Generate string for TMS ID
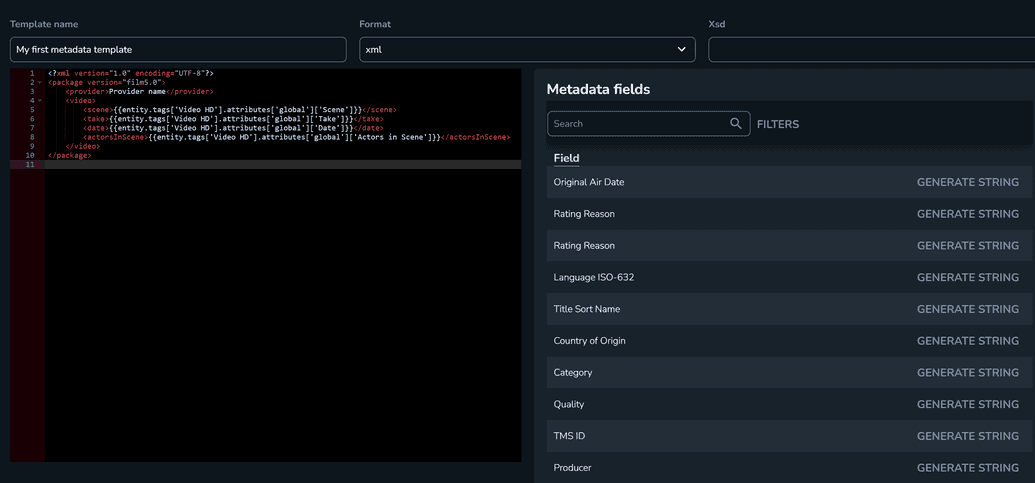1035x483 pixels. (x=968, y=435)
